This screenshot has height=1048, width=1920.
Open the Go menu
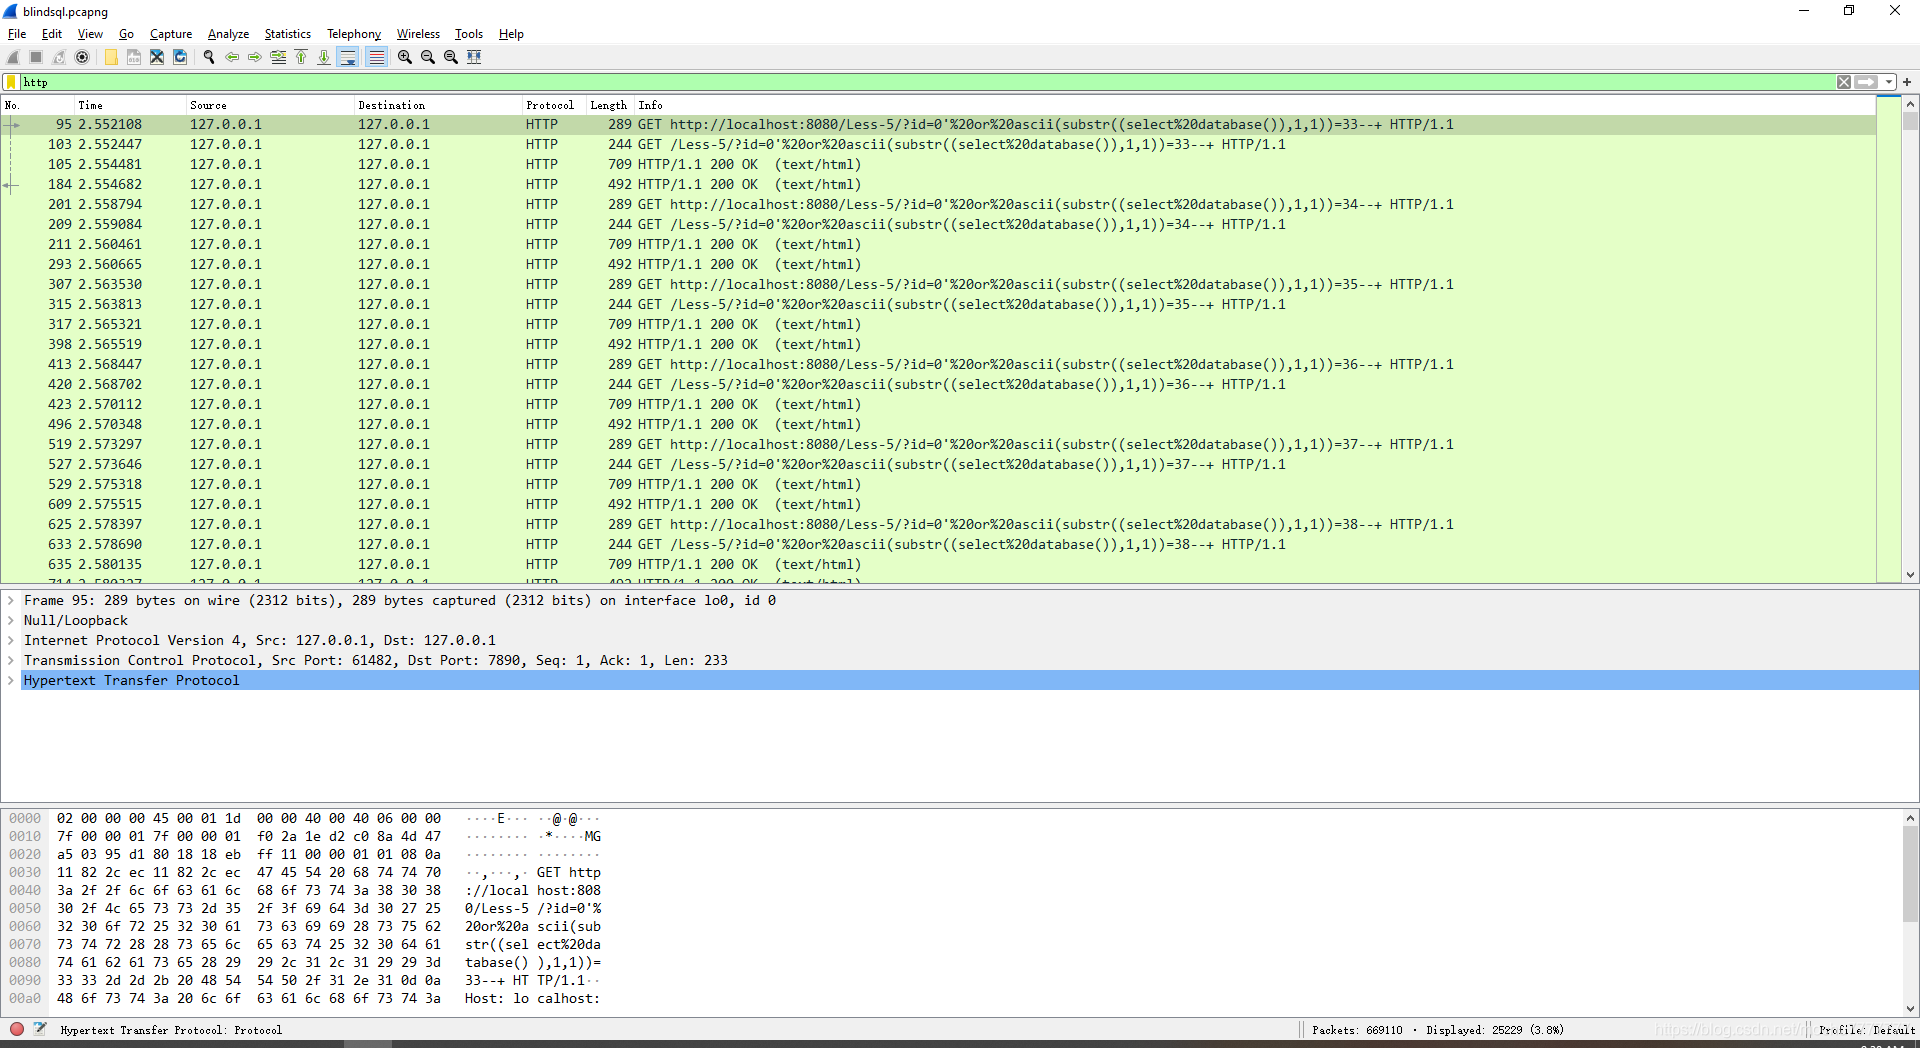pyautogui.click(x=126, y=34)
